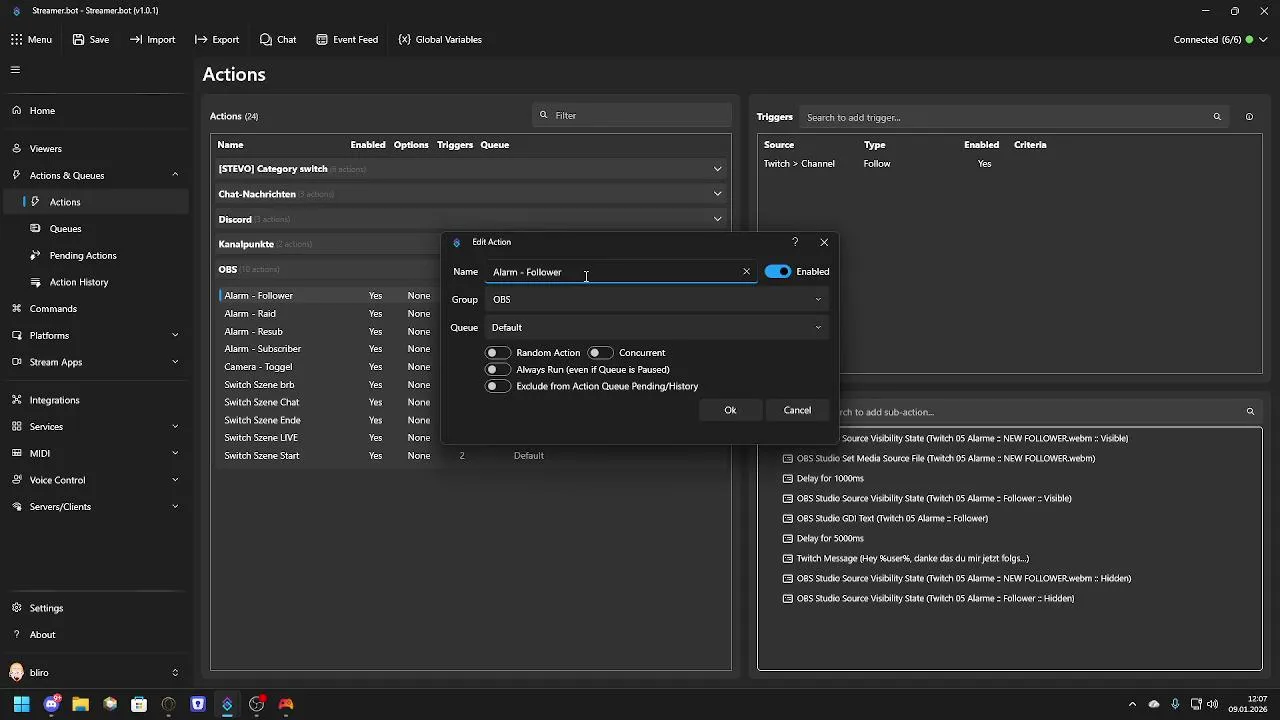Open About in the sidebar
The image size is (1280, 720).
[94, 635]
